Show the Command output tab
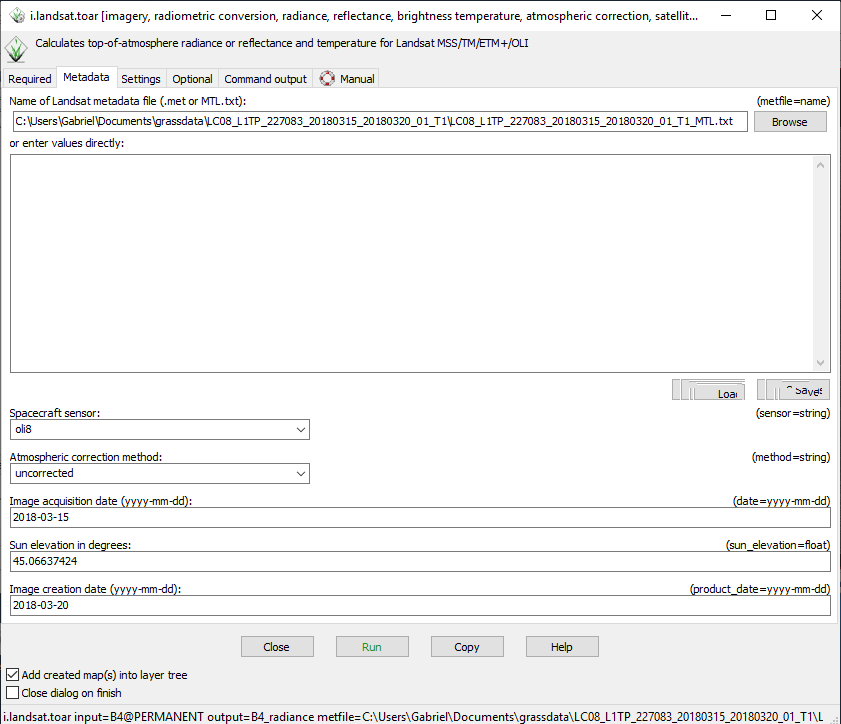Viewport: 841px width, 724px height. (x=265, y=79)
